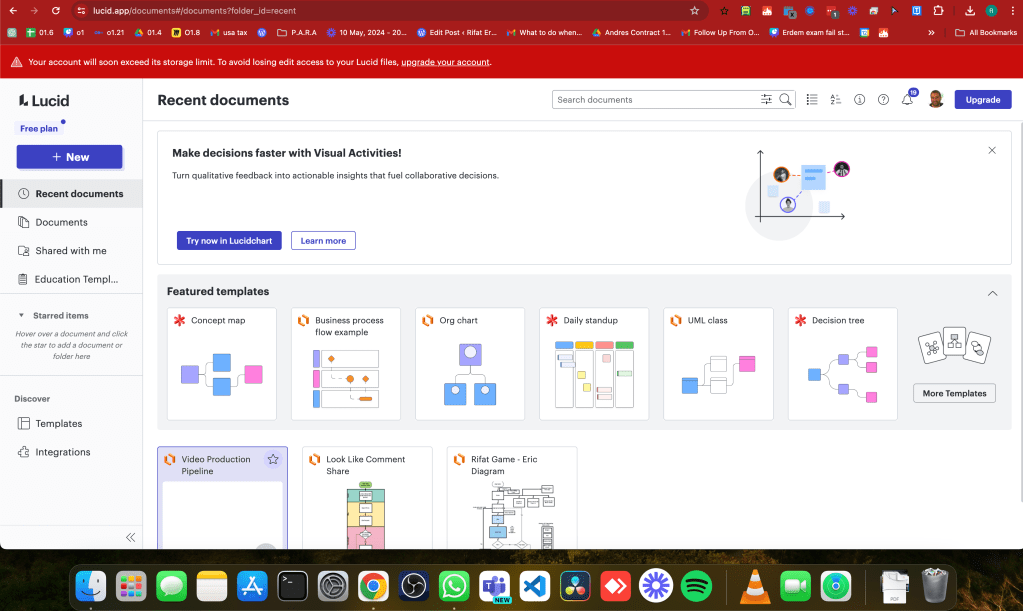This screenshot has width=1023, height=611.
Task: Open the sort order icon
Action: 835,99
